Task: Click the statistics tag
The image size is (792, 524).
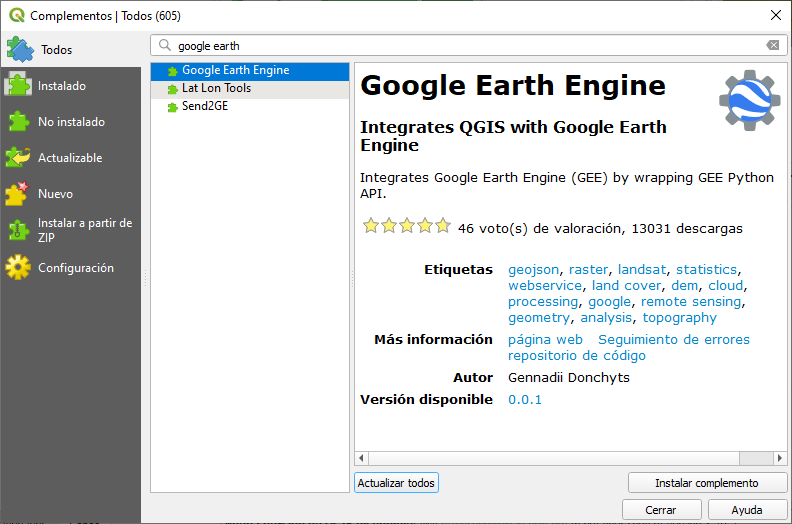Action: pos(706,270)
